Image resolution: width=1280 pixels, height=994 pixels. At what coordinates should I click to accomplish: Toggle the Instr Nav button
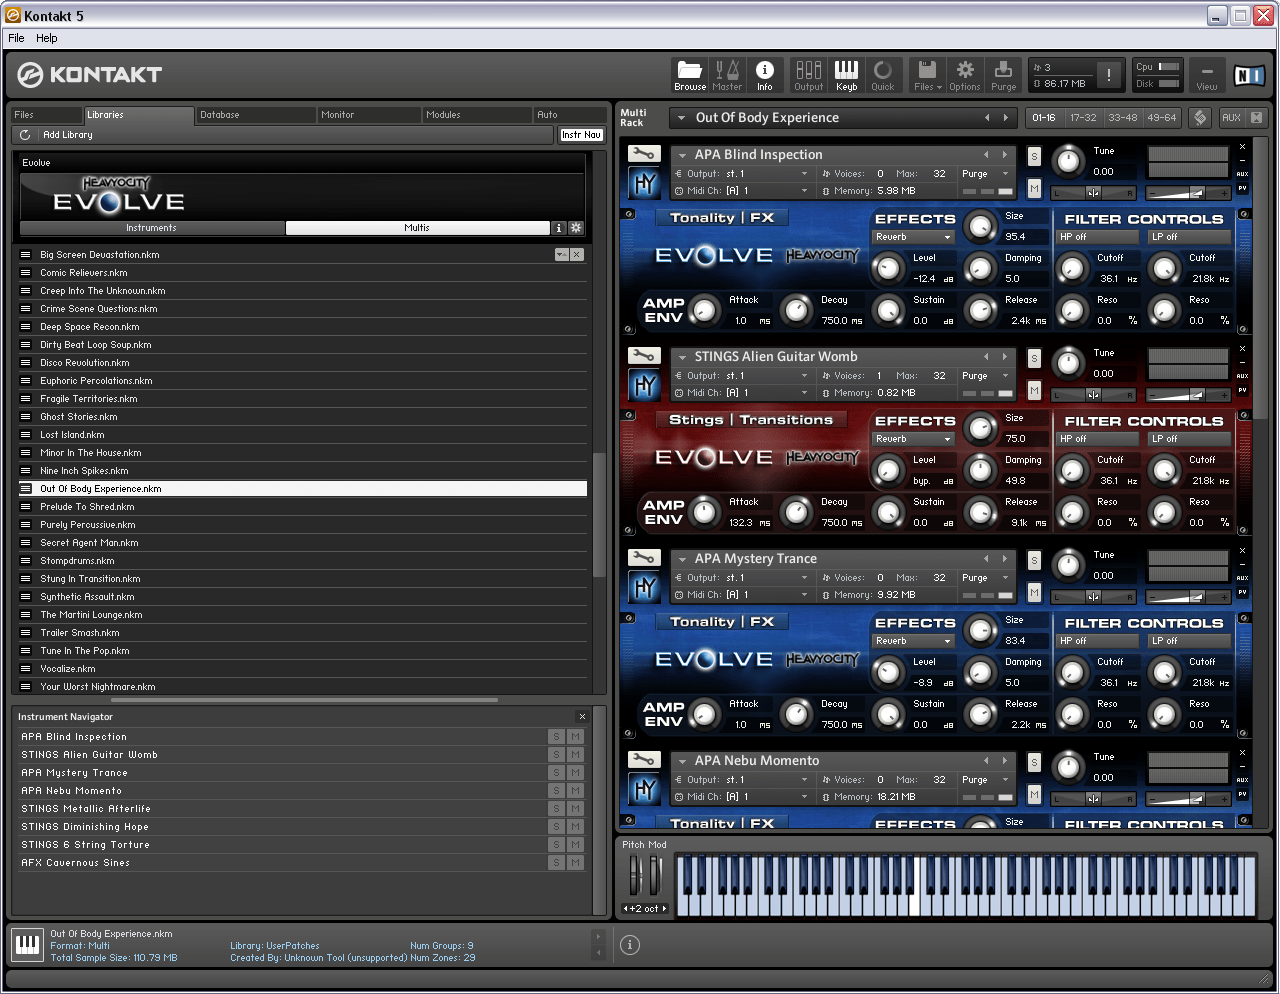(x=581, y=135)
